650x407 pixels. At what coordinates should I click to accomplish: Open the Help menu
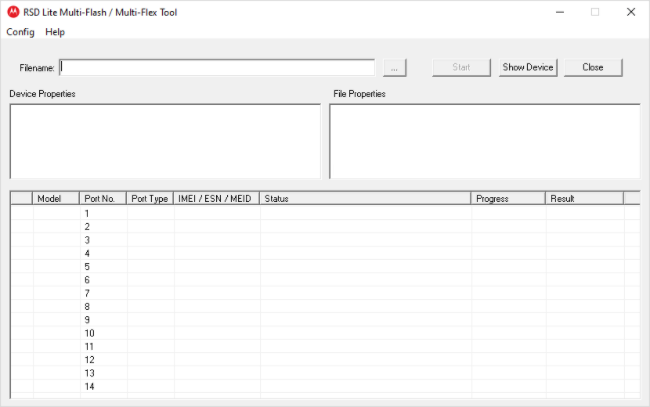point(55,32)
